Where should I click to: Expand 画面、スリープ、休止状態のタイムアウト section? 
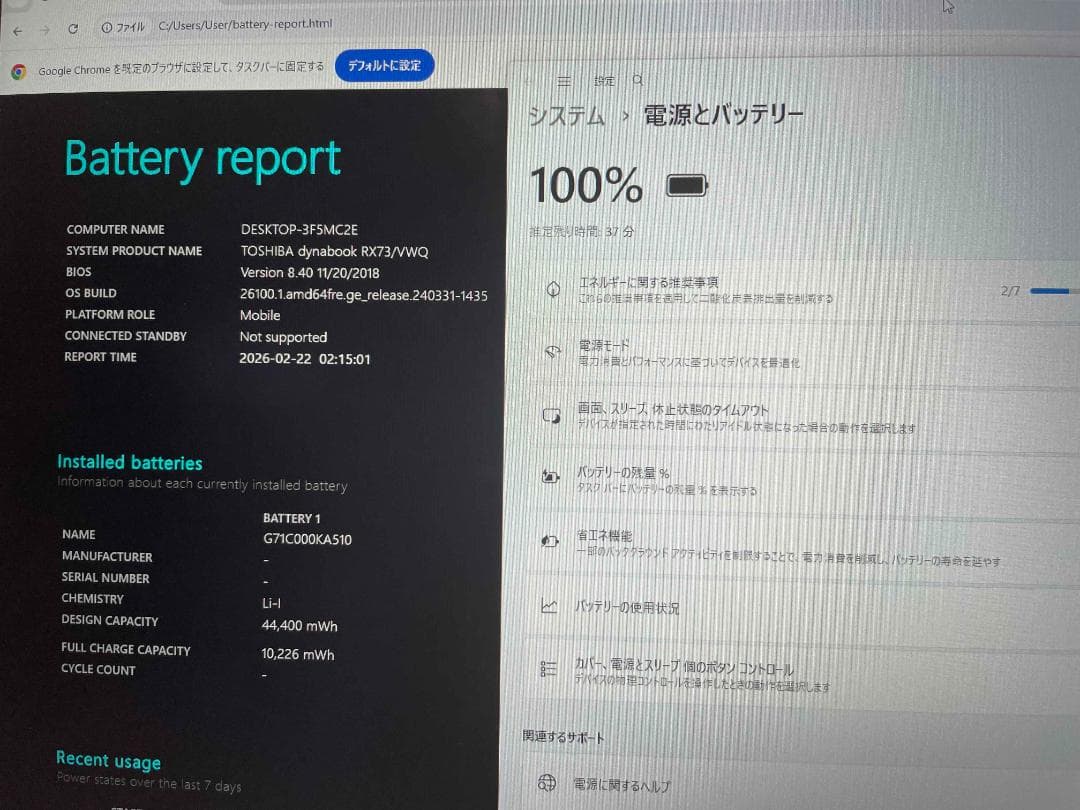[802, 417]
